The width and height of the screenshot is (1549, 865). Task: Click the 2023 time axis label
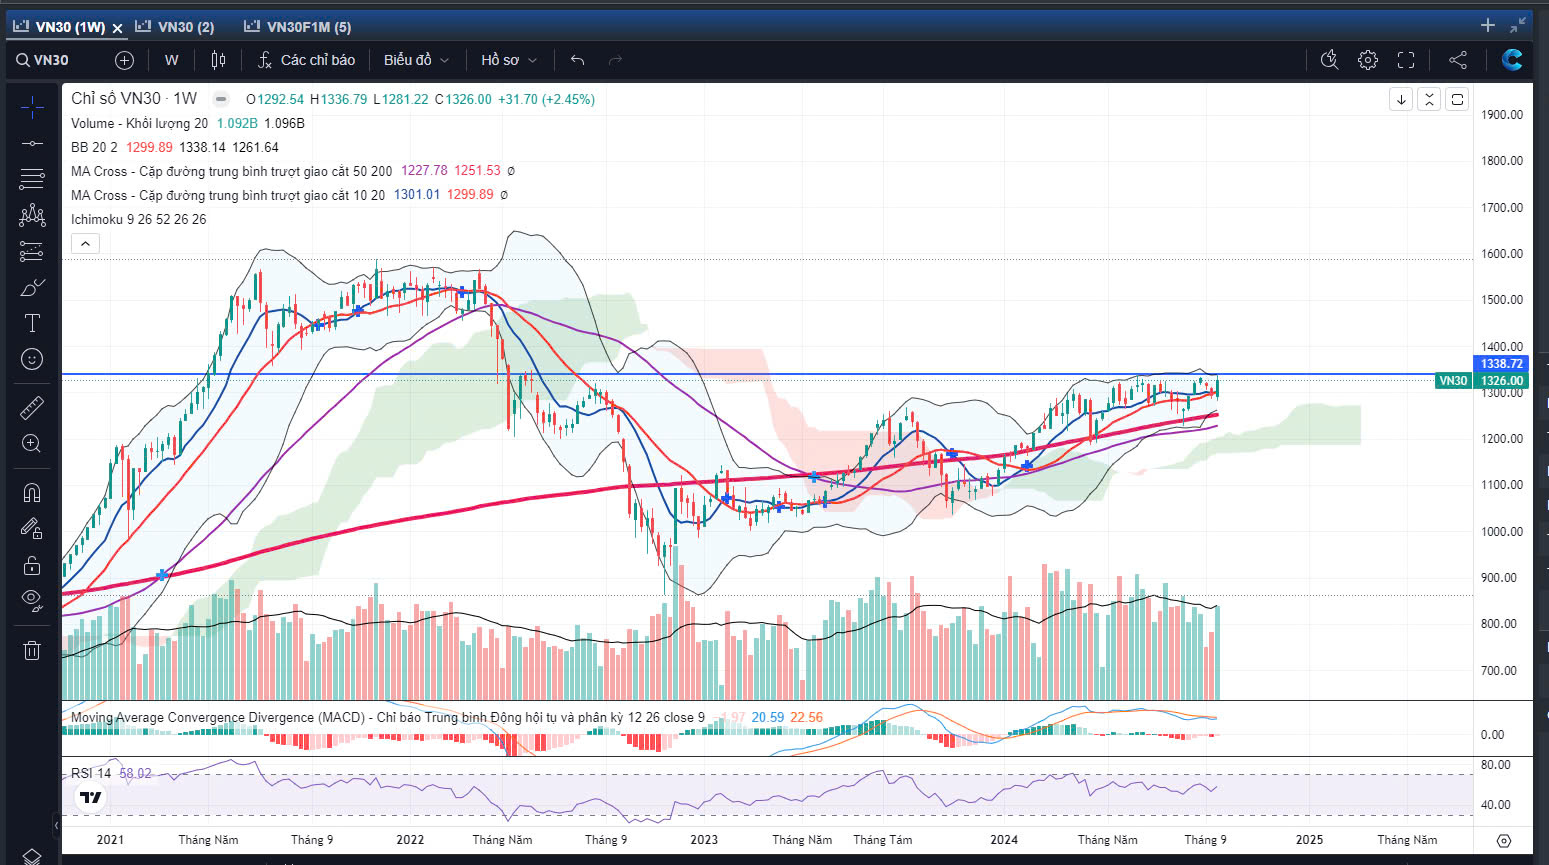(x=704, y=840)
